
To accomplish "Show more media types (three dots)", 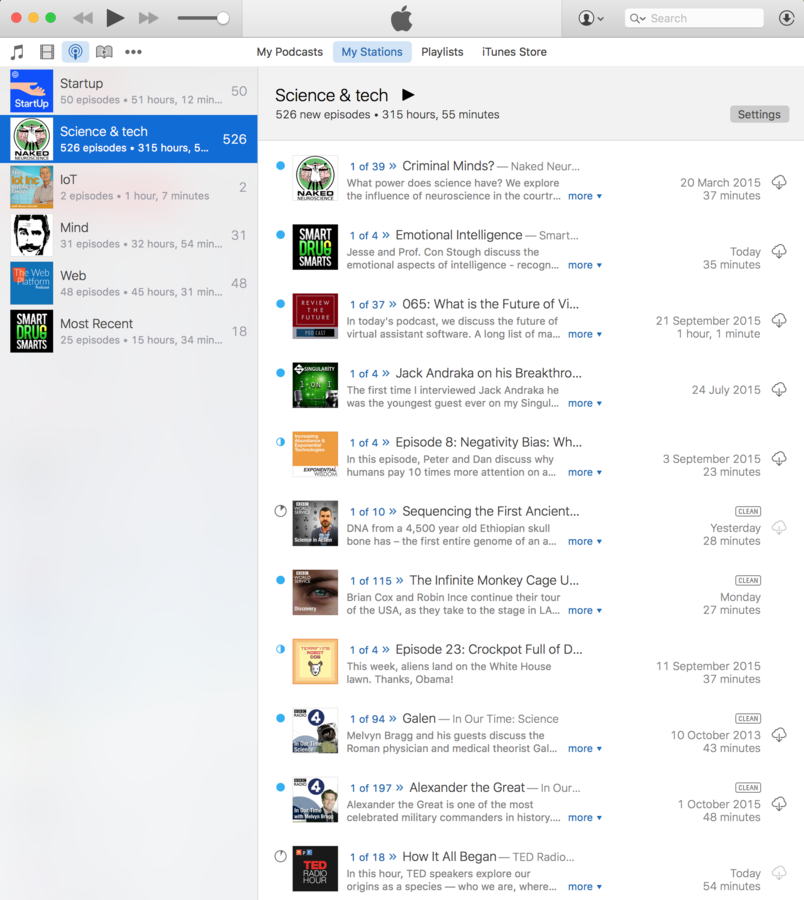I will pos(133,52).
